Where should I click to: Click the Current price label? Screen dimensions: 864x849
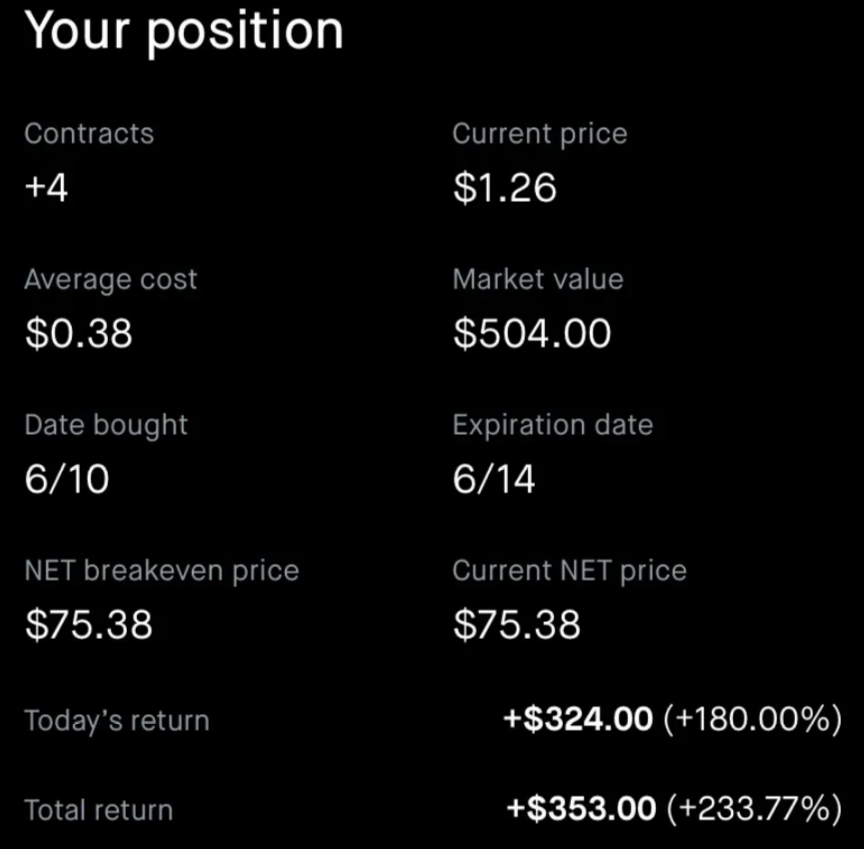pyautogui.click(x=539, y=134)
